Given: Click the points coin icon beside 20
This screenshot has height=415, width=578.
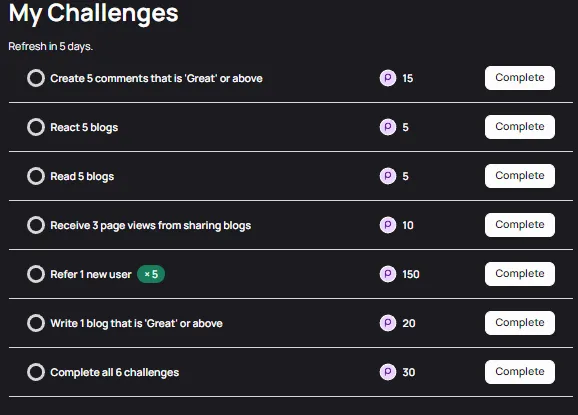Looking at the screenshot, I should click(x=388, y=323).
